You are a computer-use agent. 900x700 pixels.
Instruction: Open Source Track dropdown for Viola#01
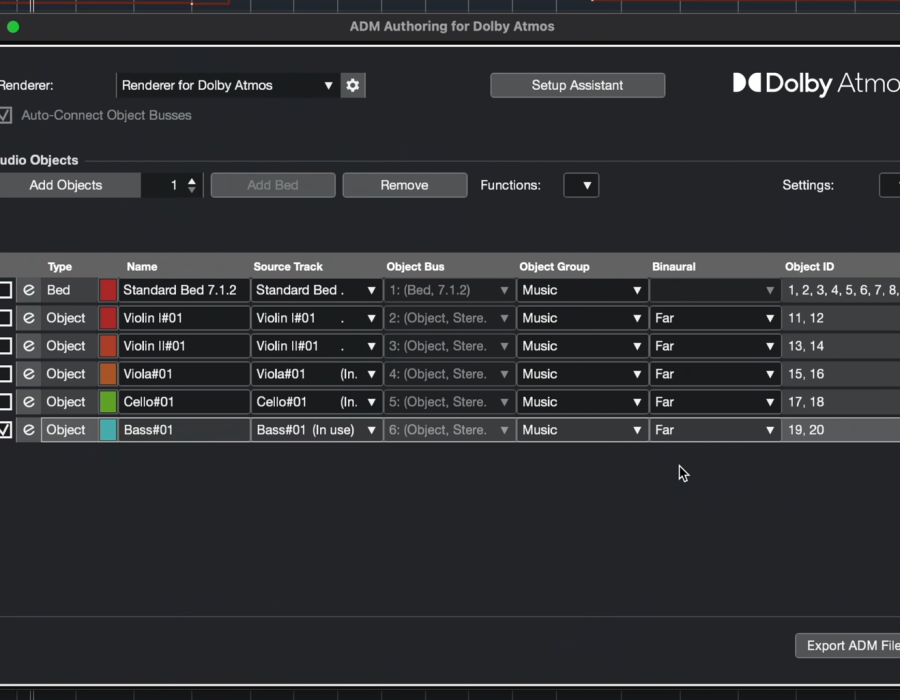[x=316, y=374]
